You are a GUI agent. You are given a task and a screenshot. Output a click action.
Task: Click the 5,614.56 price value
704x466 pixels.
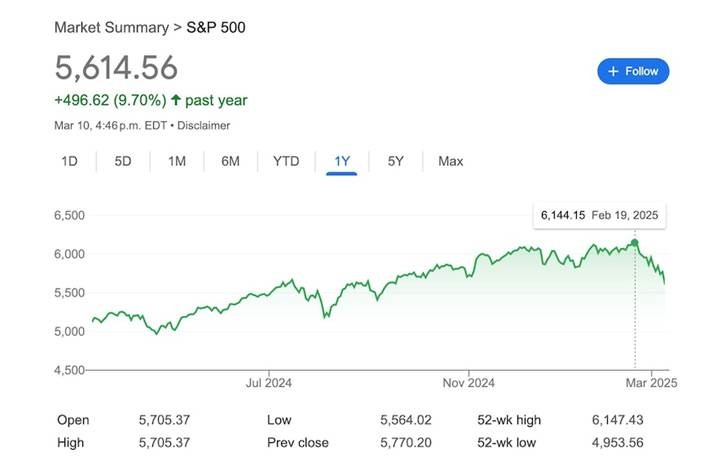click(x=116, y=68)
